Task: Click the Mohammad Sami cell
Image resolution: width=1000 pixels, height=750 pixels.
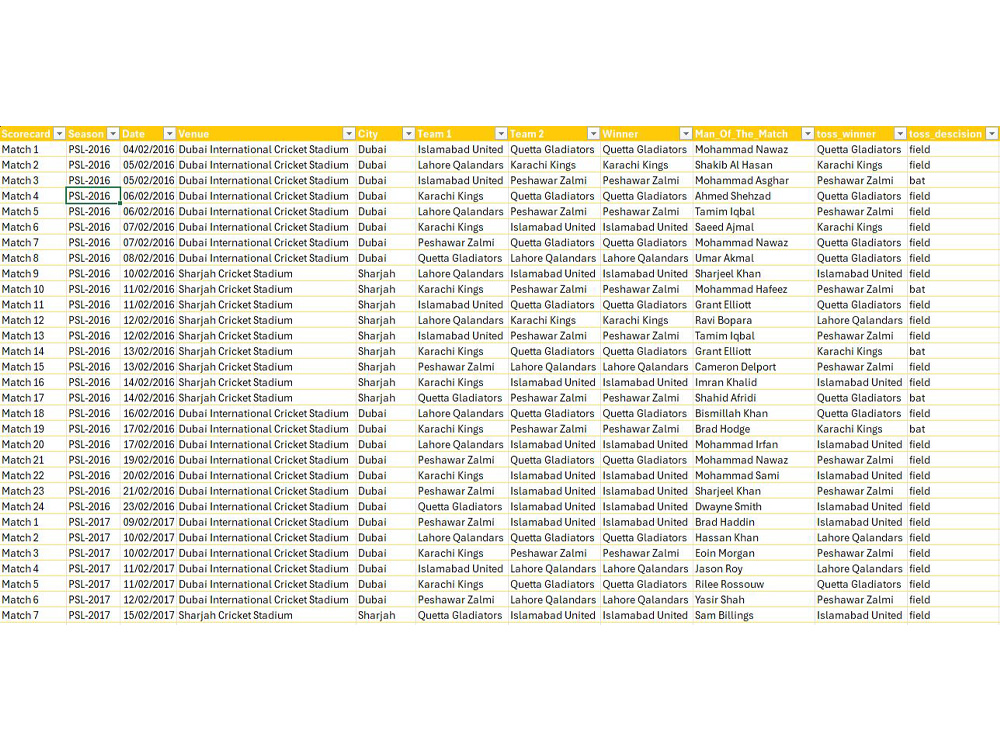Action: pos(753,476)
